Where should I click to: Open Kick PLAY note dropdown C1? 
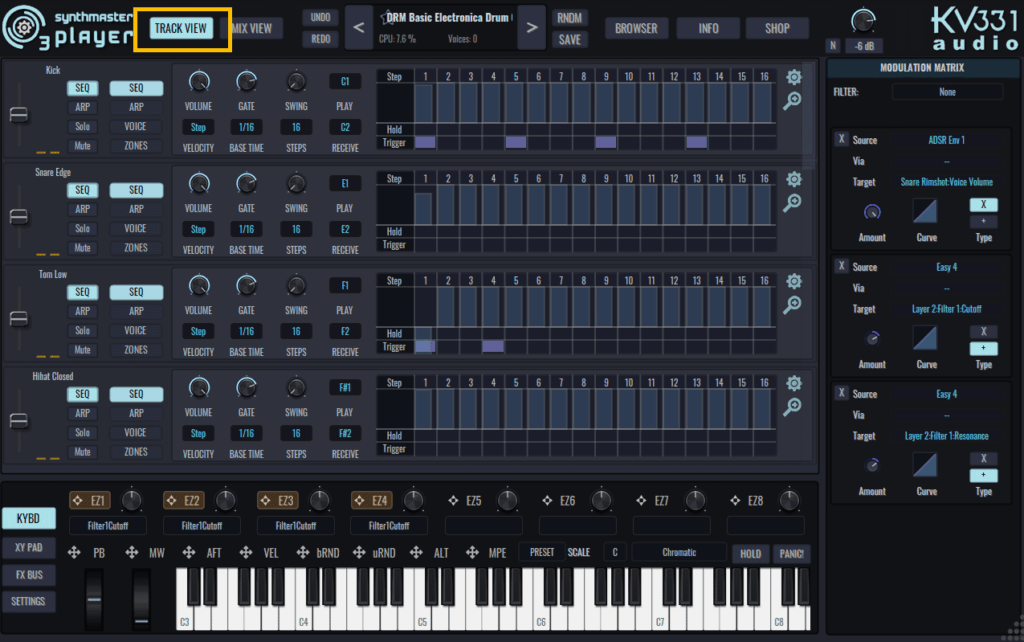point(345,82)
